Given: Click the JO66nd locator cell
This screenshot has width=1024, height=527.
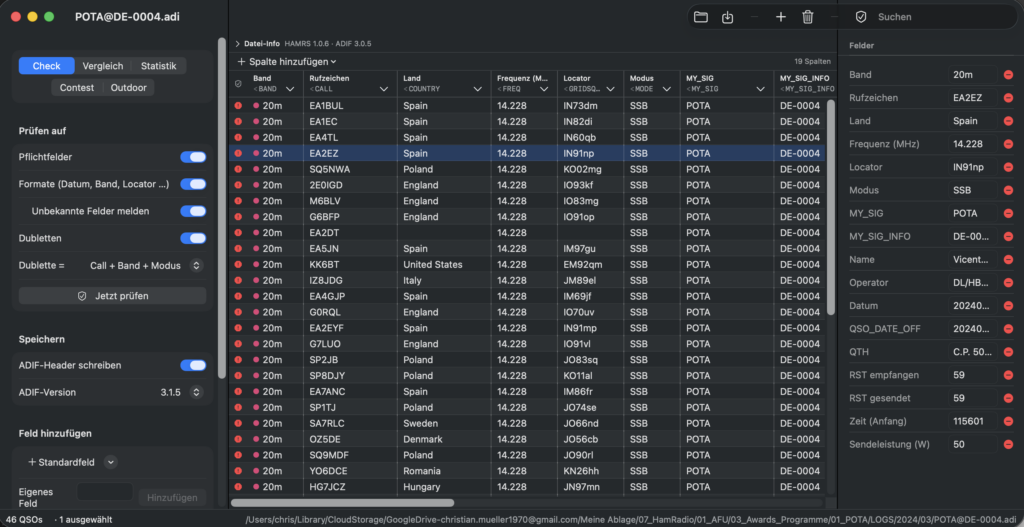Looking at the screenshot, I should tap(580, 423).
